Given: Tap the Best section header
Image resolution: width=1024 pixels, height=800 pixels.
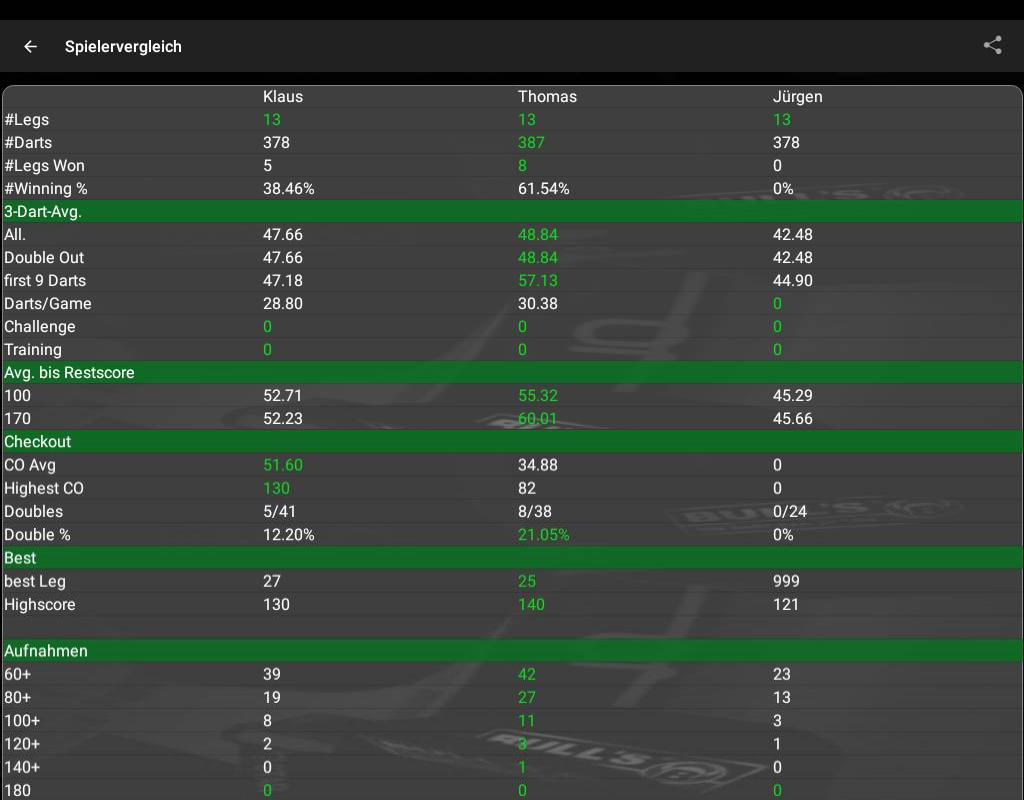Looking at the screenshot, I should coord(20,557).
